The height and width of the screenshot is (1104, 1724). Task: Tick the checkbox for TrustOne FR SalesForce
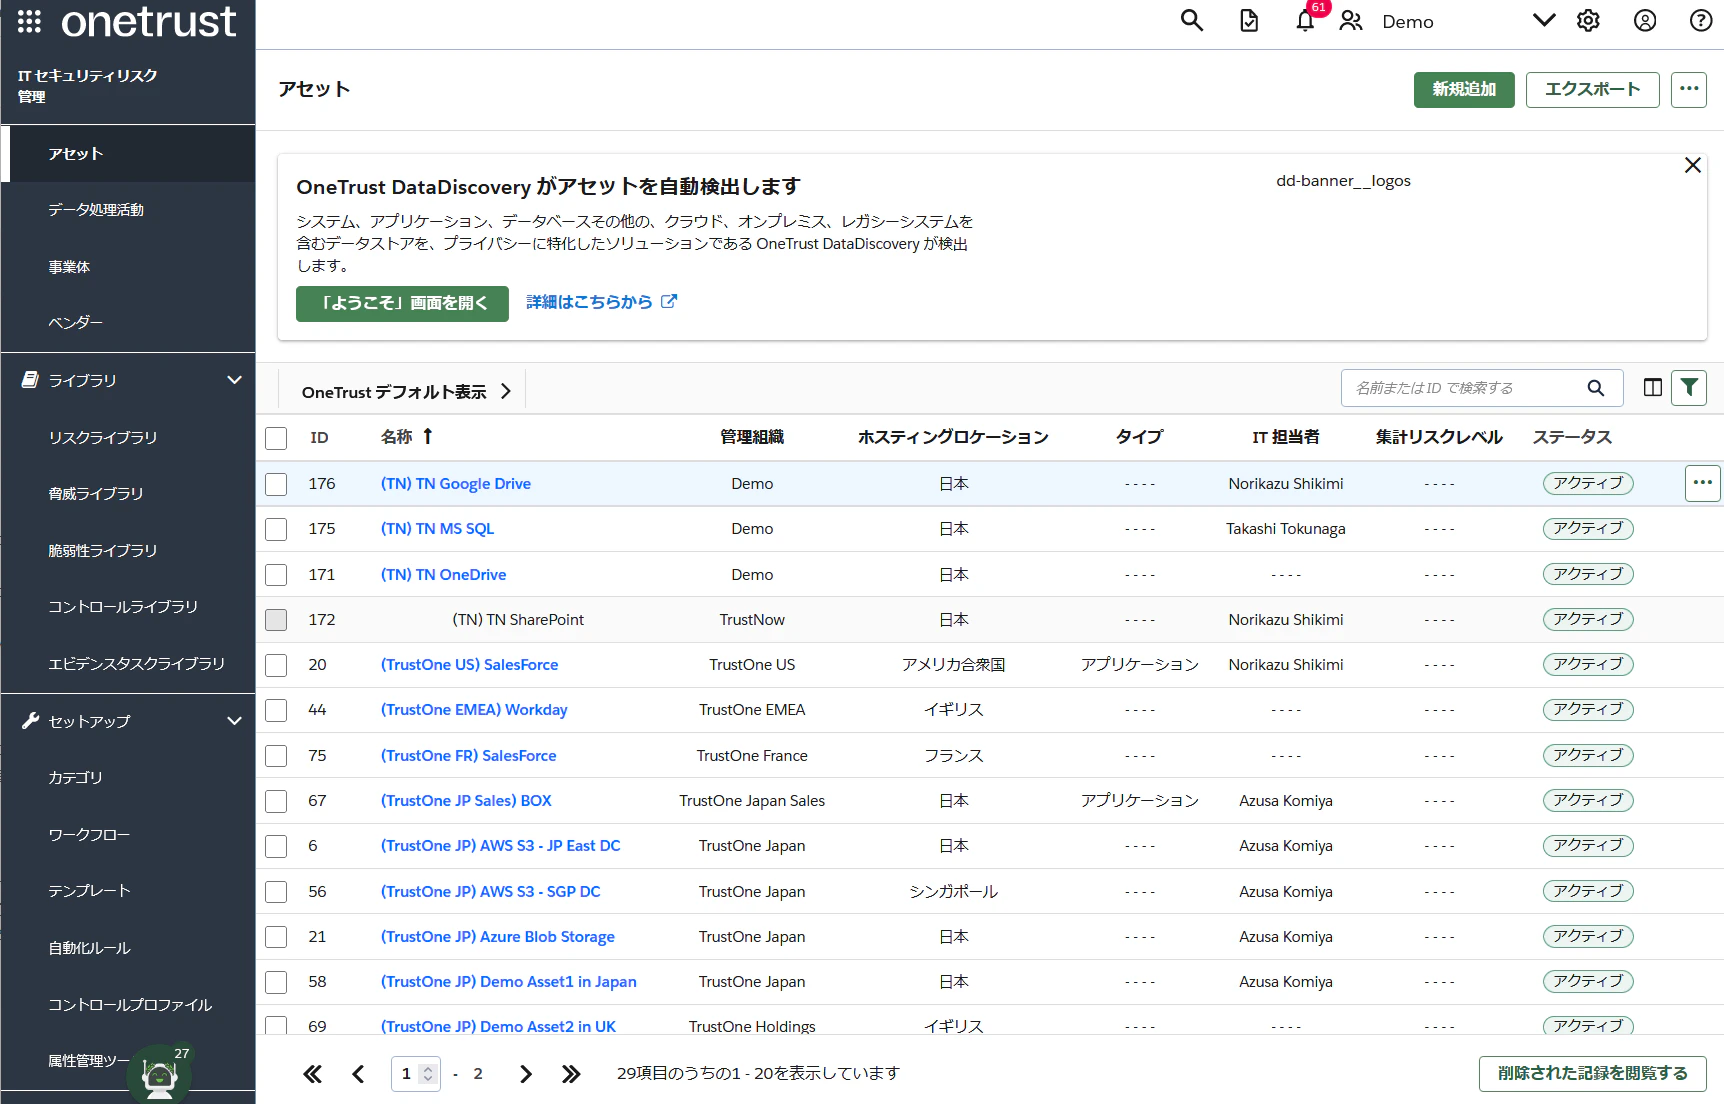(276, 756)
